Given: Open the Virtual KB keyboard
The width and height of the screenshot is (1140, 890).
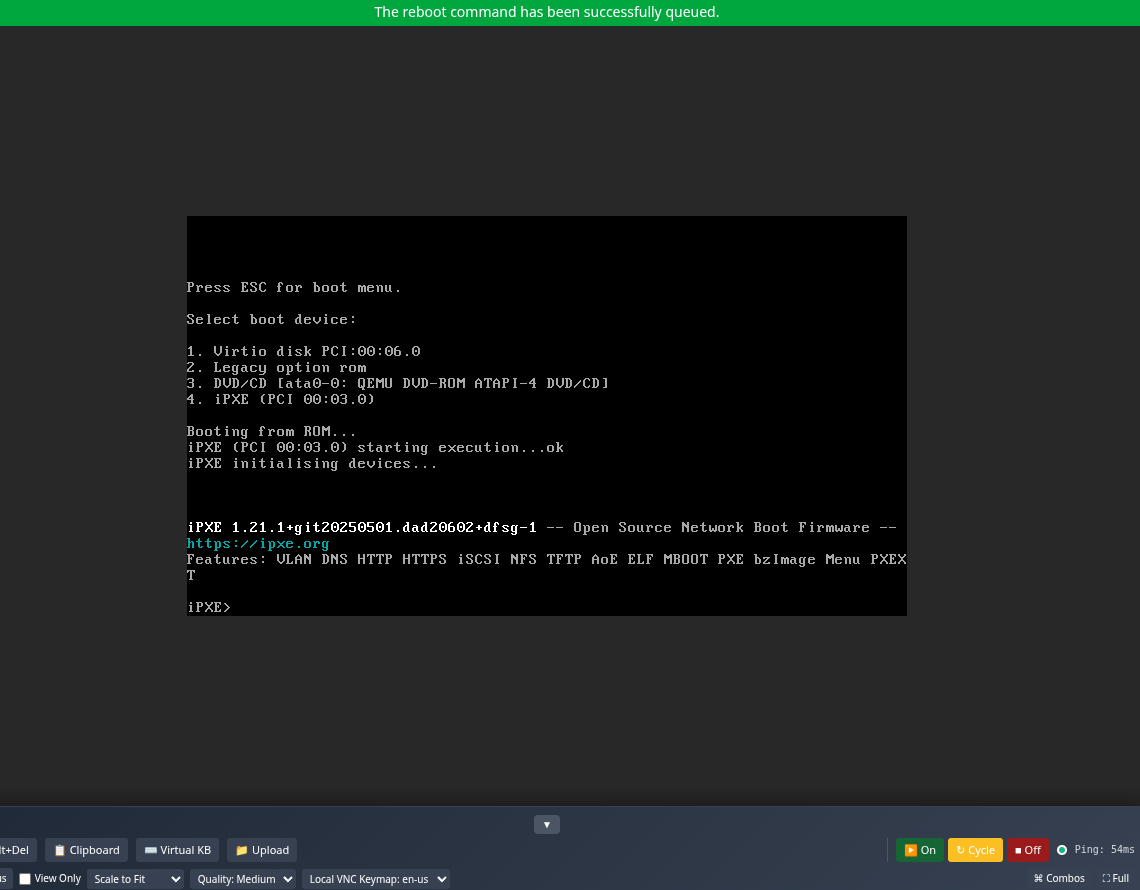Looking at the screenshot, I should coord(177,849).
